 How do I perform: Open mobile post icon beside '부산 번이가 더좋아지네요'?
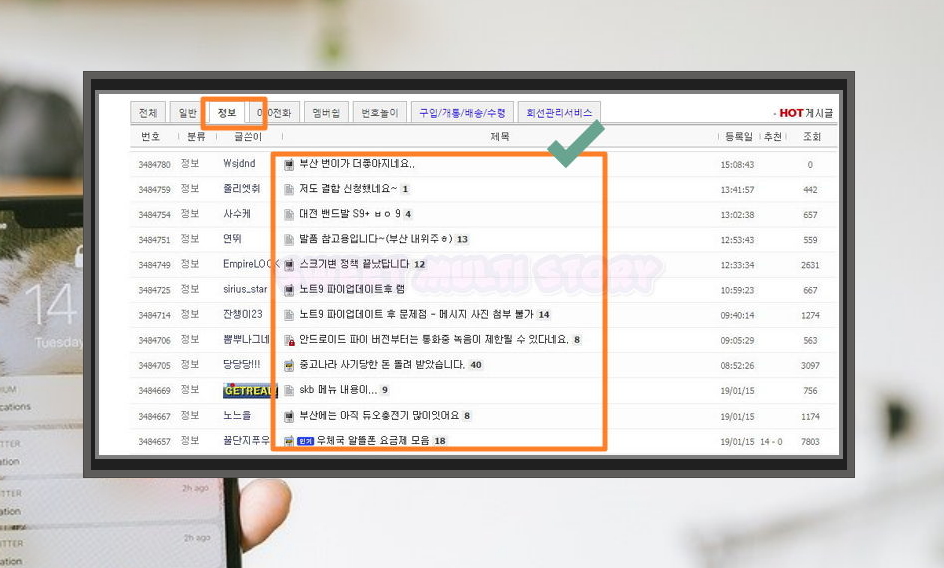click(x=289, y=164)
